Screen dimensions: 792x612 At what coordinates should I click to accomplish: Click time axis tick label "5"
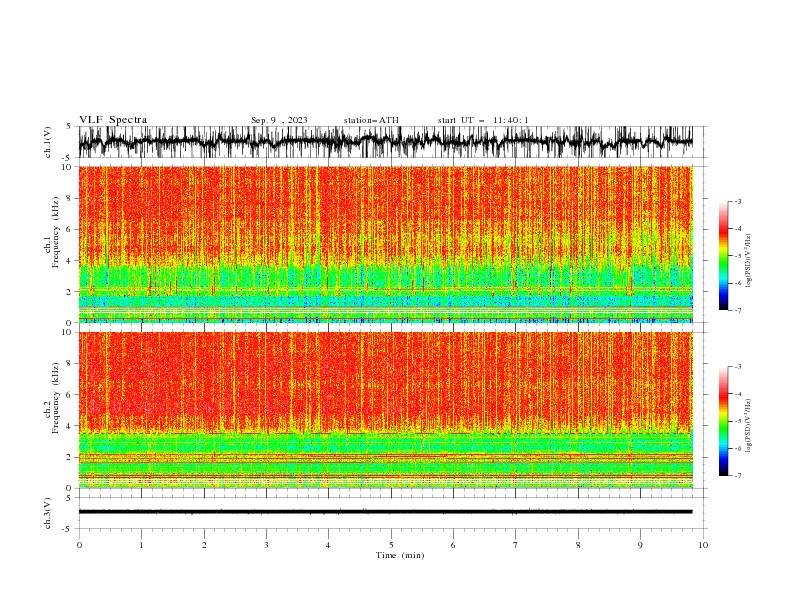click(391, 545)
